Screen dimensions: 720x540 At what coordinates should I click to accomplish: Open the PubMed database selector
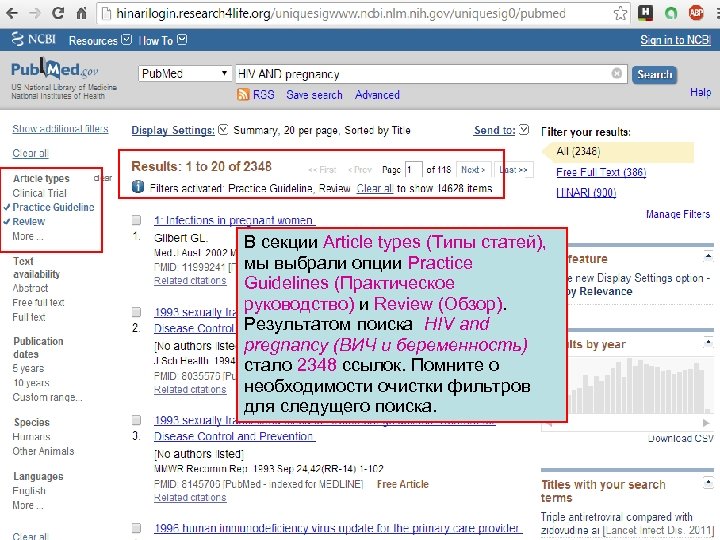(x=184, y=73)
